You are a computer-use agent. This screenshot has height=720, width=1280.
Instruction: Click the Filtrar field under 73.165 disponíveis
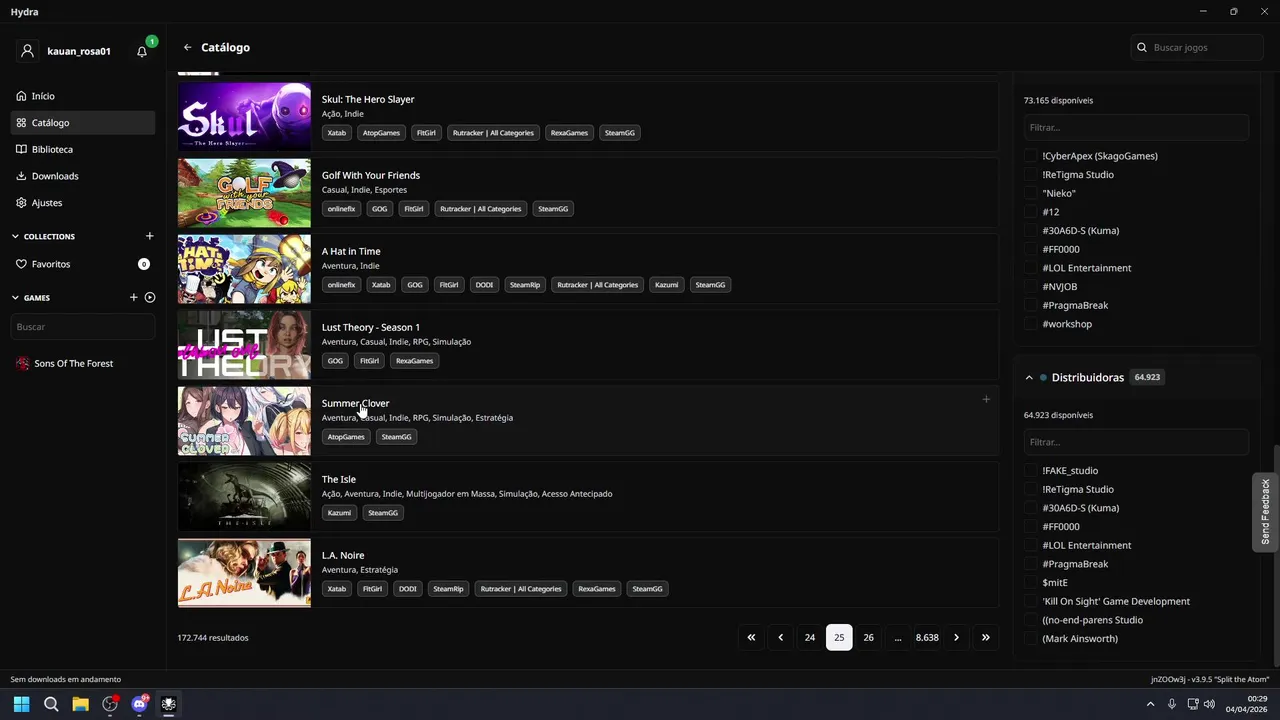click(x=1136, y=127)
